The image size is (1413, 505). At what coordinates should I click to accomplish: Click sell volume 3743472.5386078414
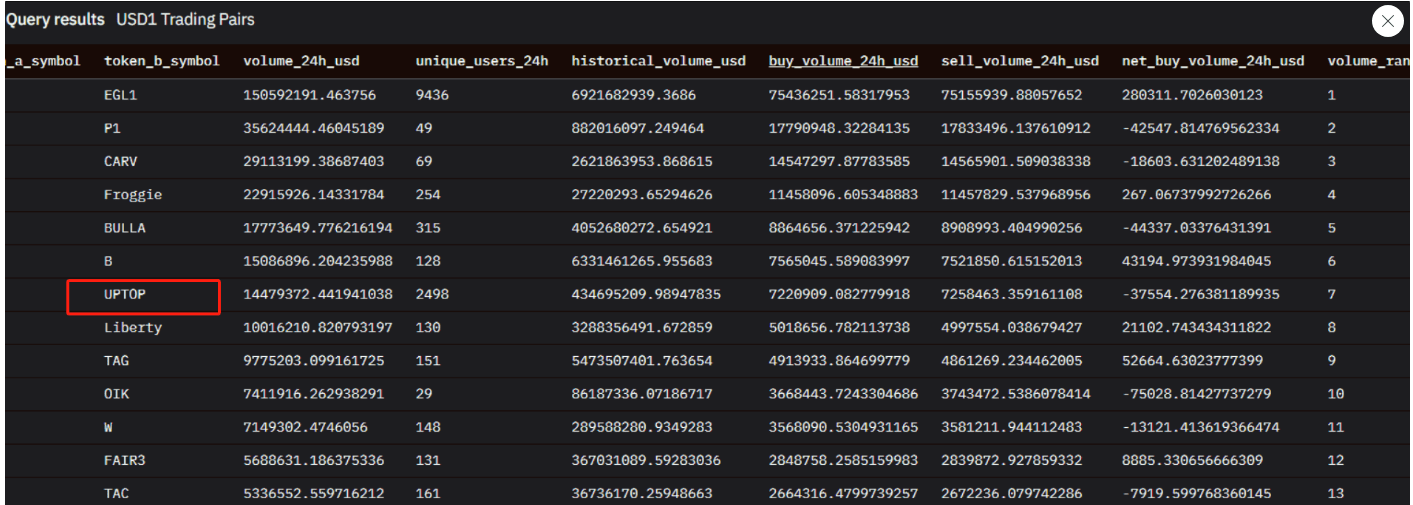tap(1015, 394)
